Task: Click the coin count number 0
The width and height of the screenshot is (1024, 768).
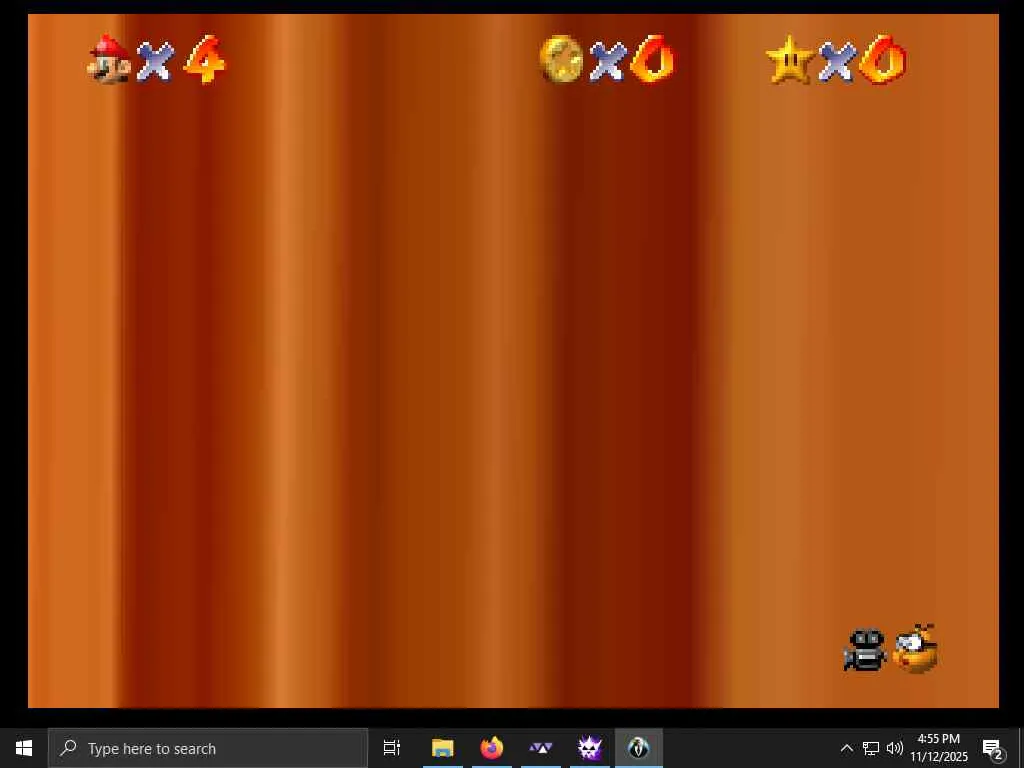Action: point(652,59)
